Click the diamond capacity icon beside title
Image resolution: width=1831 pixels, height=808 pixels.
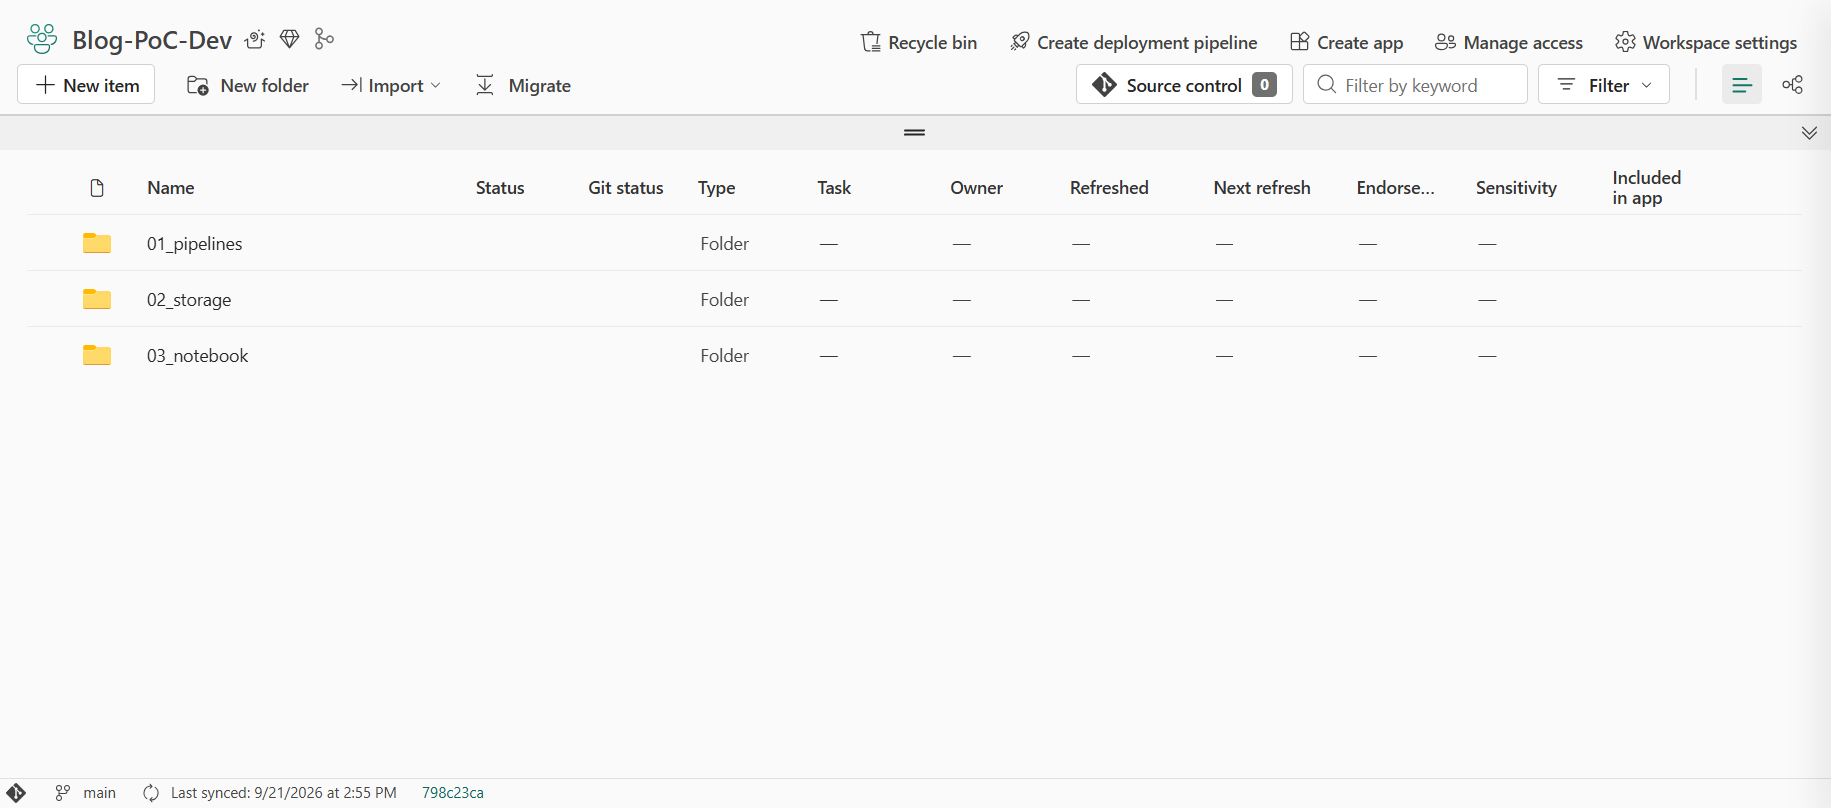point(290,39)
